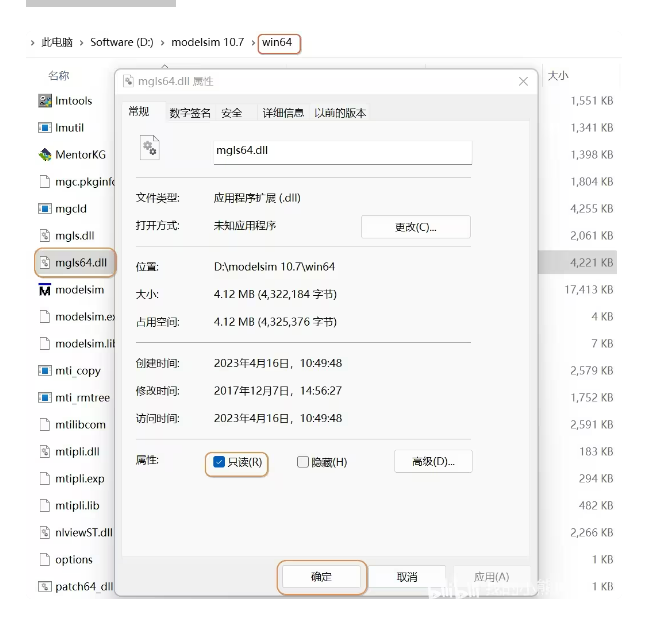Click the mtipli.dll file icon
This screenshot has height=620, width=656.
tap(45, 451)
